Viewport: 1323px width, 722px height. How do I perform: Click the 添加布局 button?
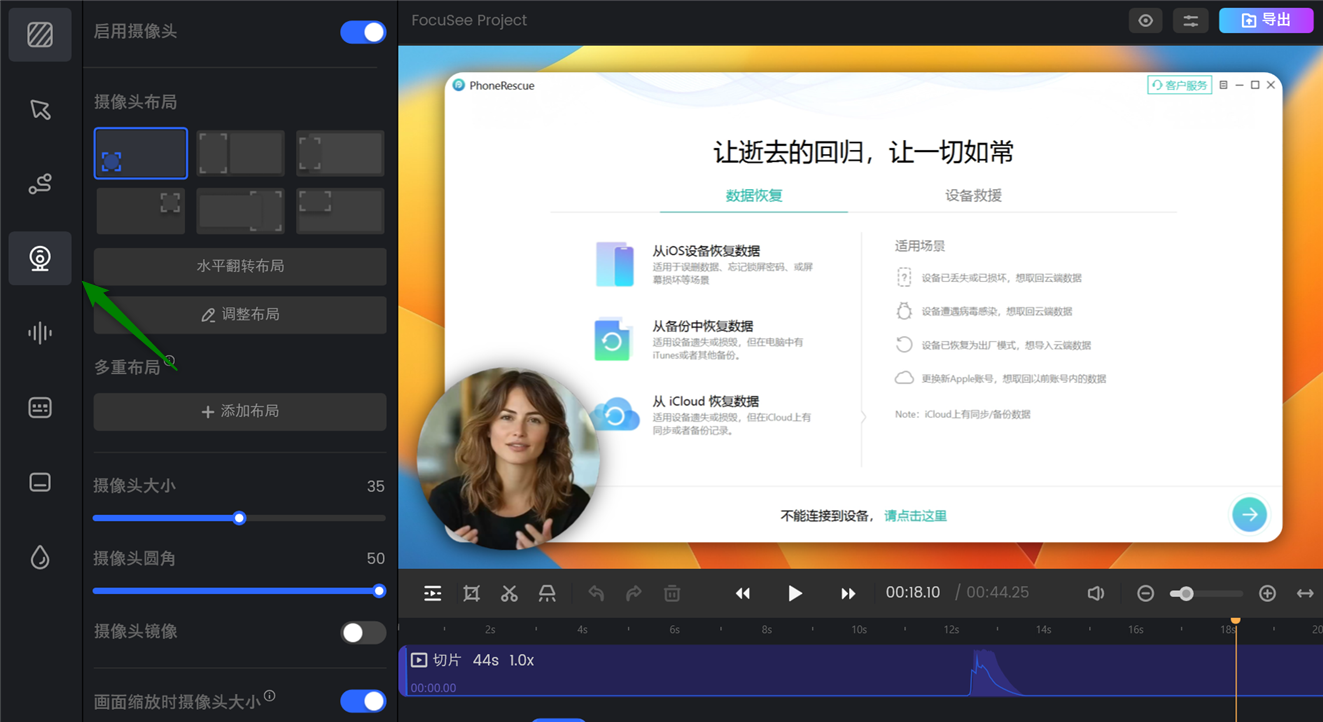[240, 411]
